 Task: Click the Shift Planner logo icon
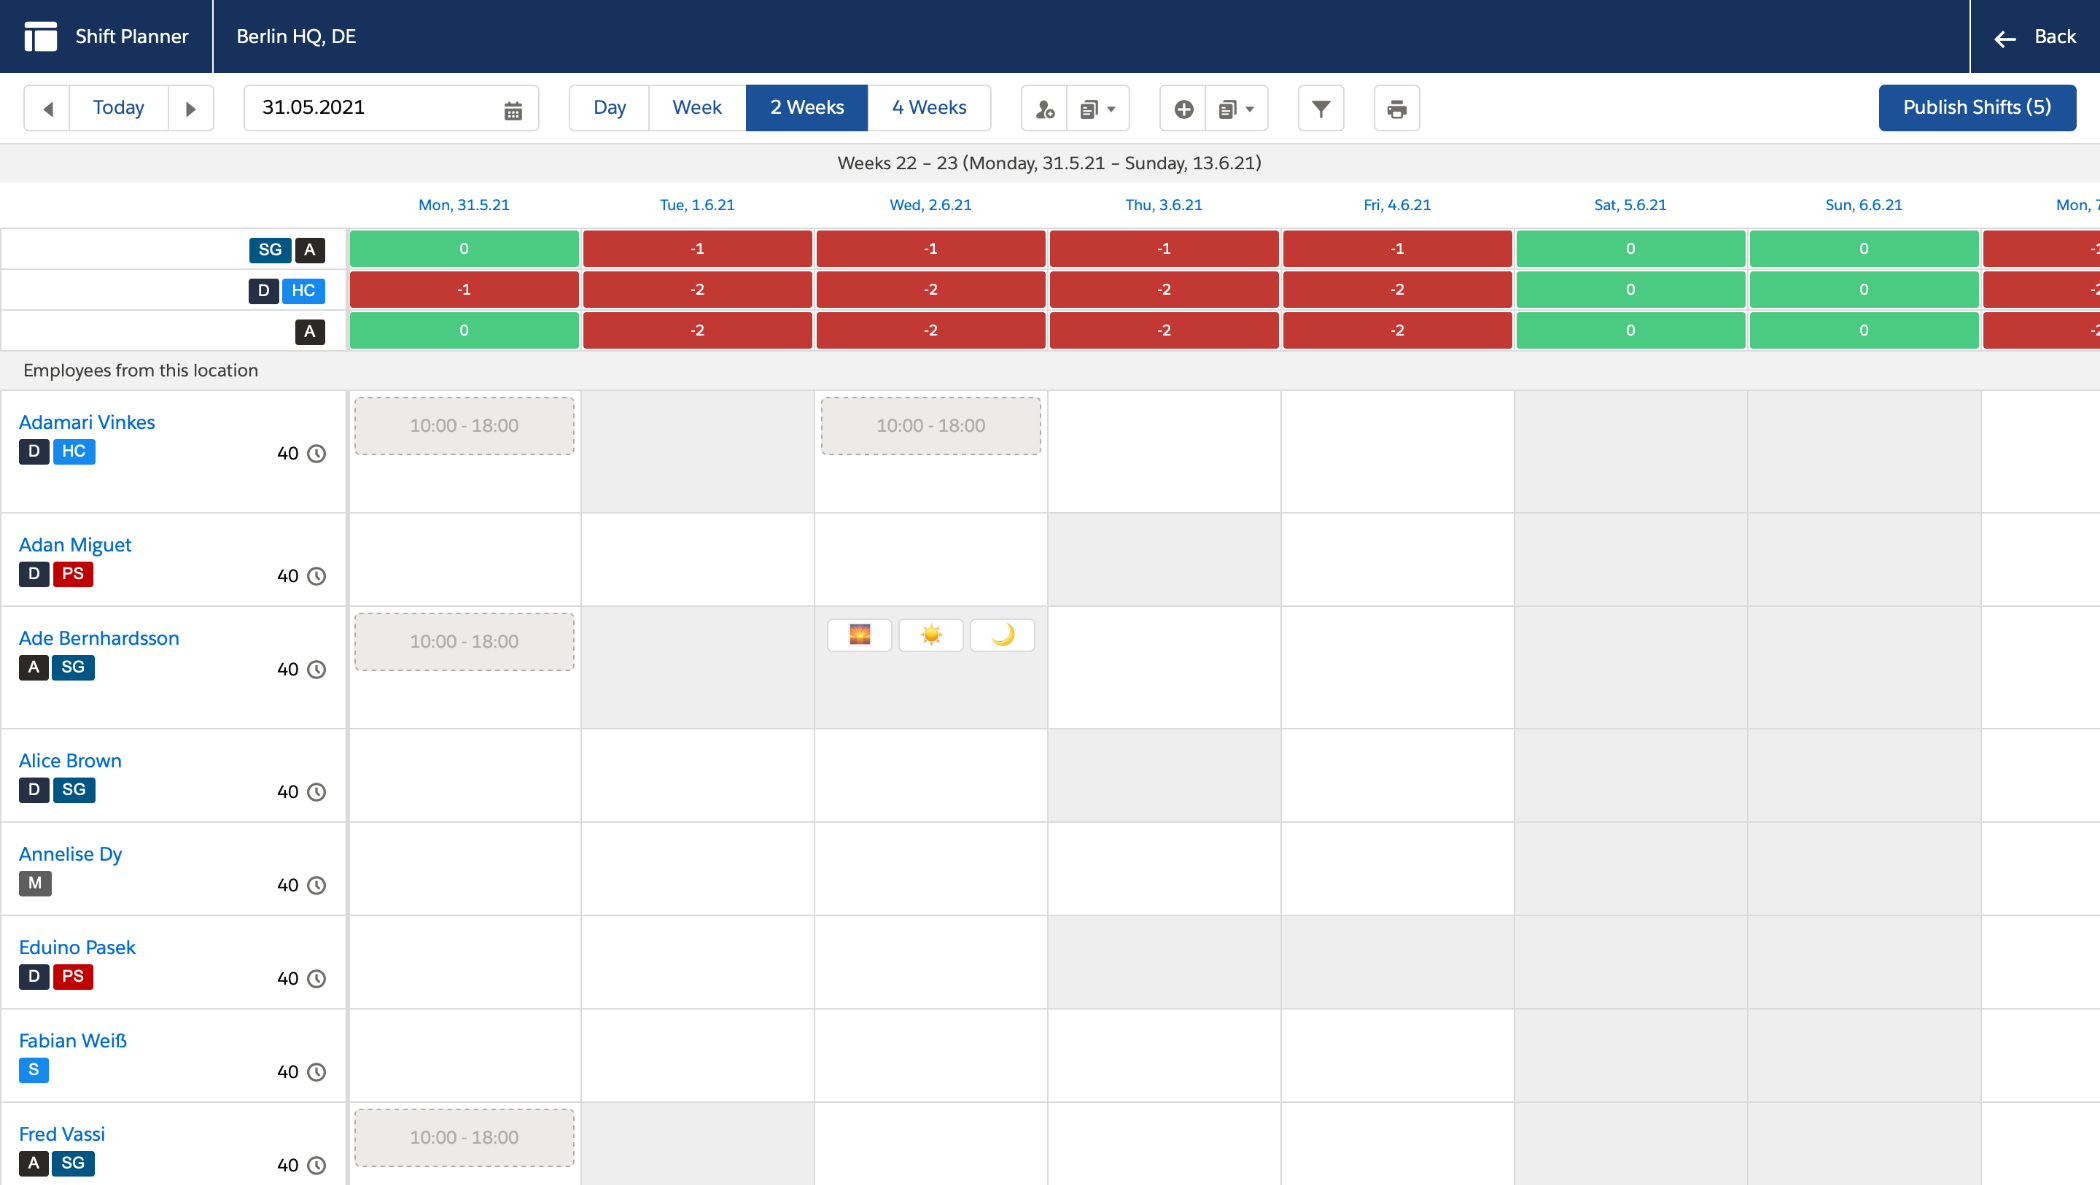[x=41, y=36]
